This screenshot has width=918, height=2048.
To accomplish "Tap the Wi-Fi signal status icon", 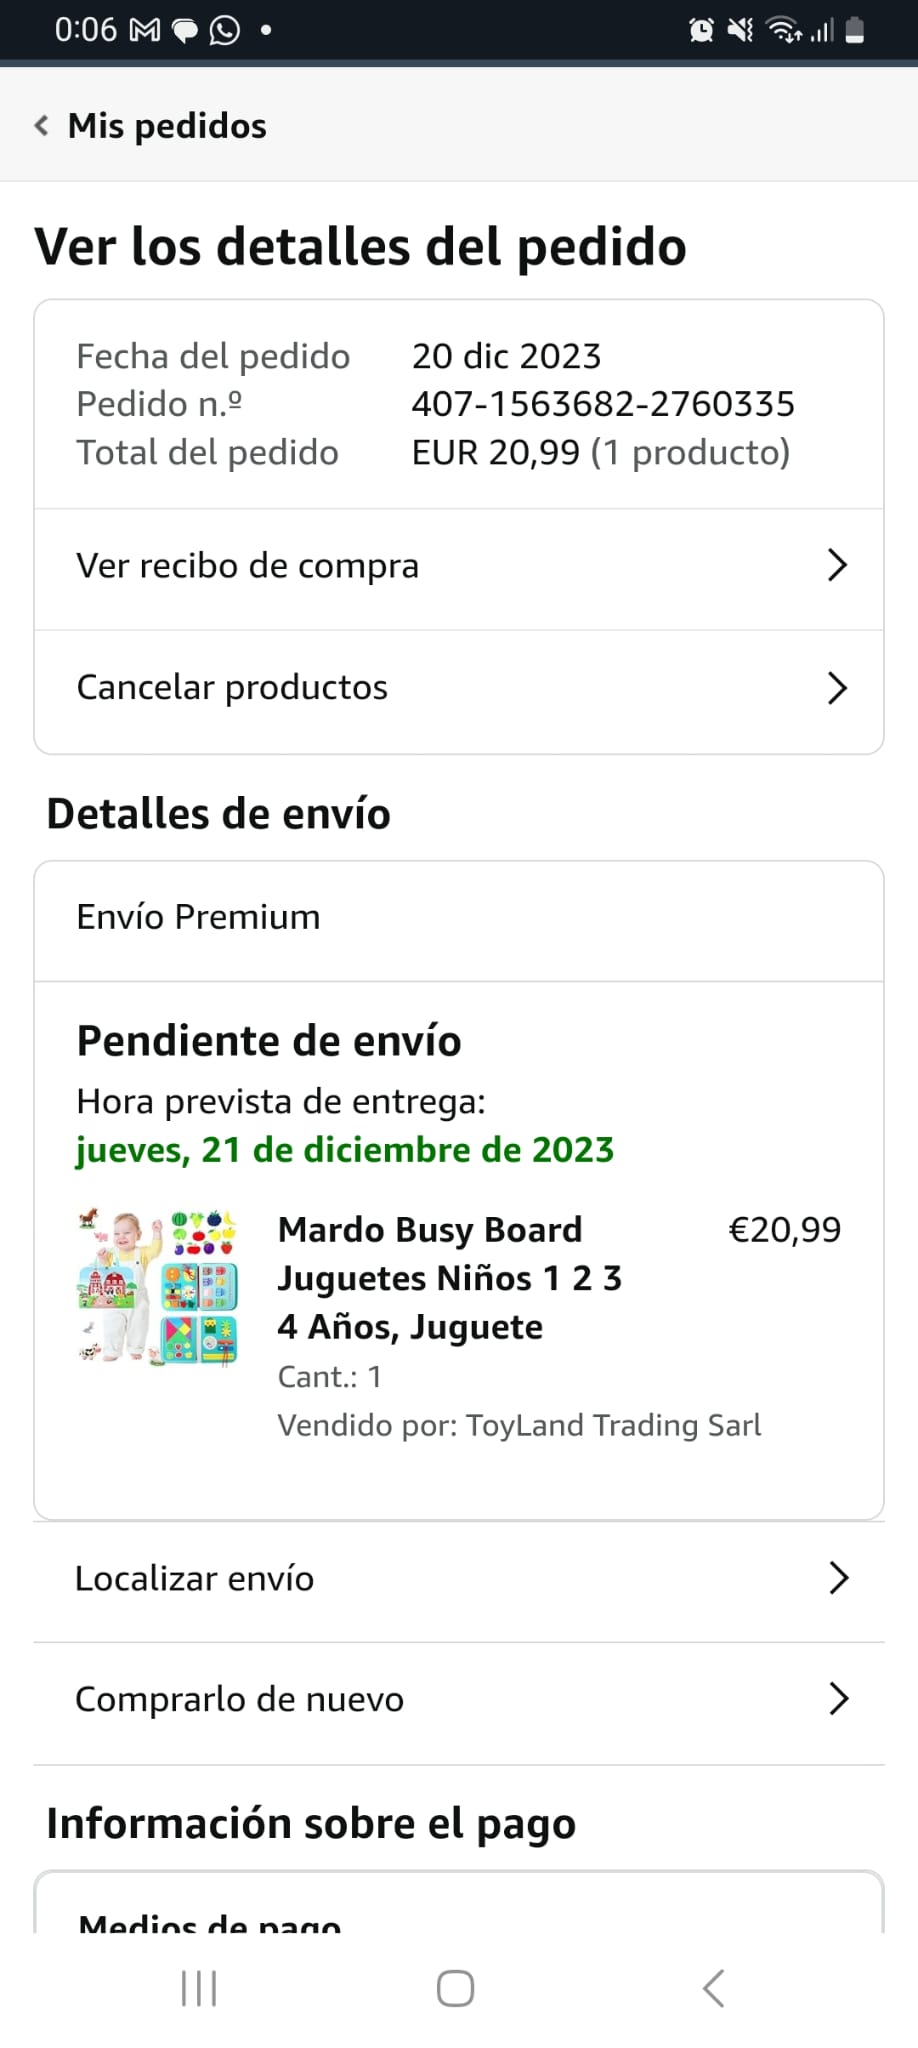I will point(783,31).
